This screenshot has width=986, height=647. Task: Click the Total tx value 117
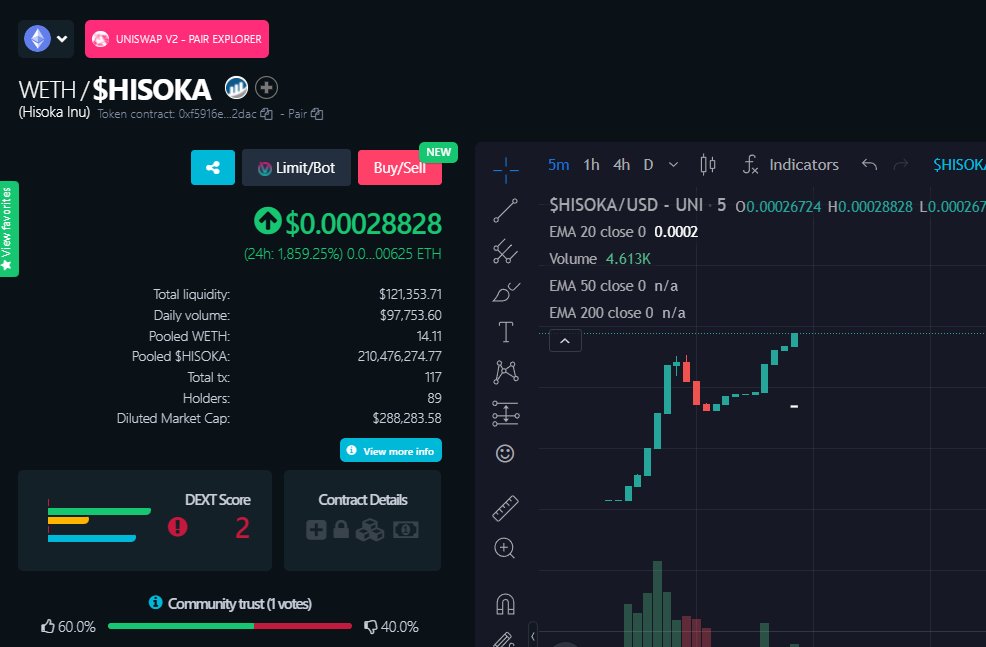pos(433,377)
